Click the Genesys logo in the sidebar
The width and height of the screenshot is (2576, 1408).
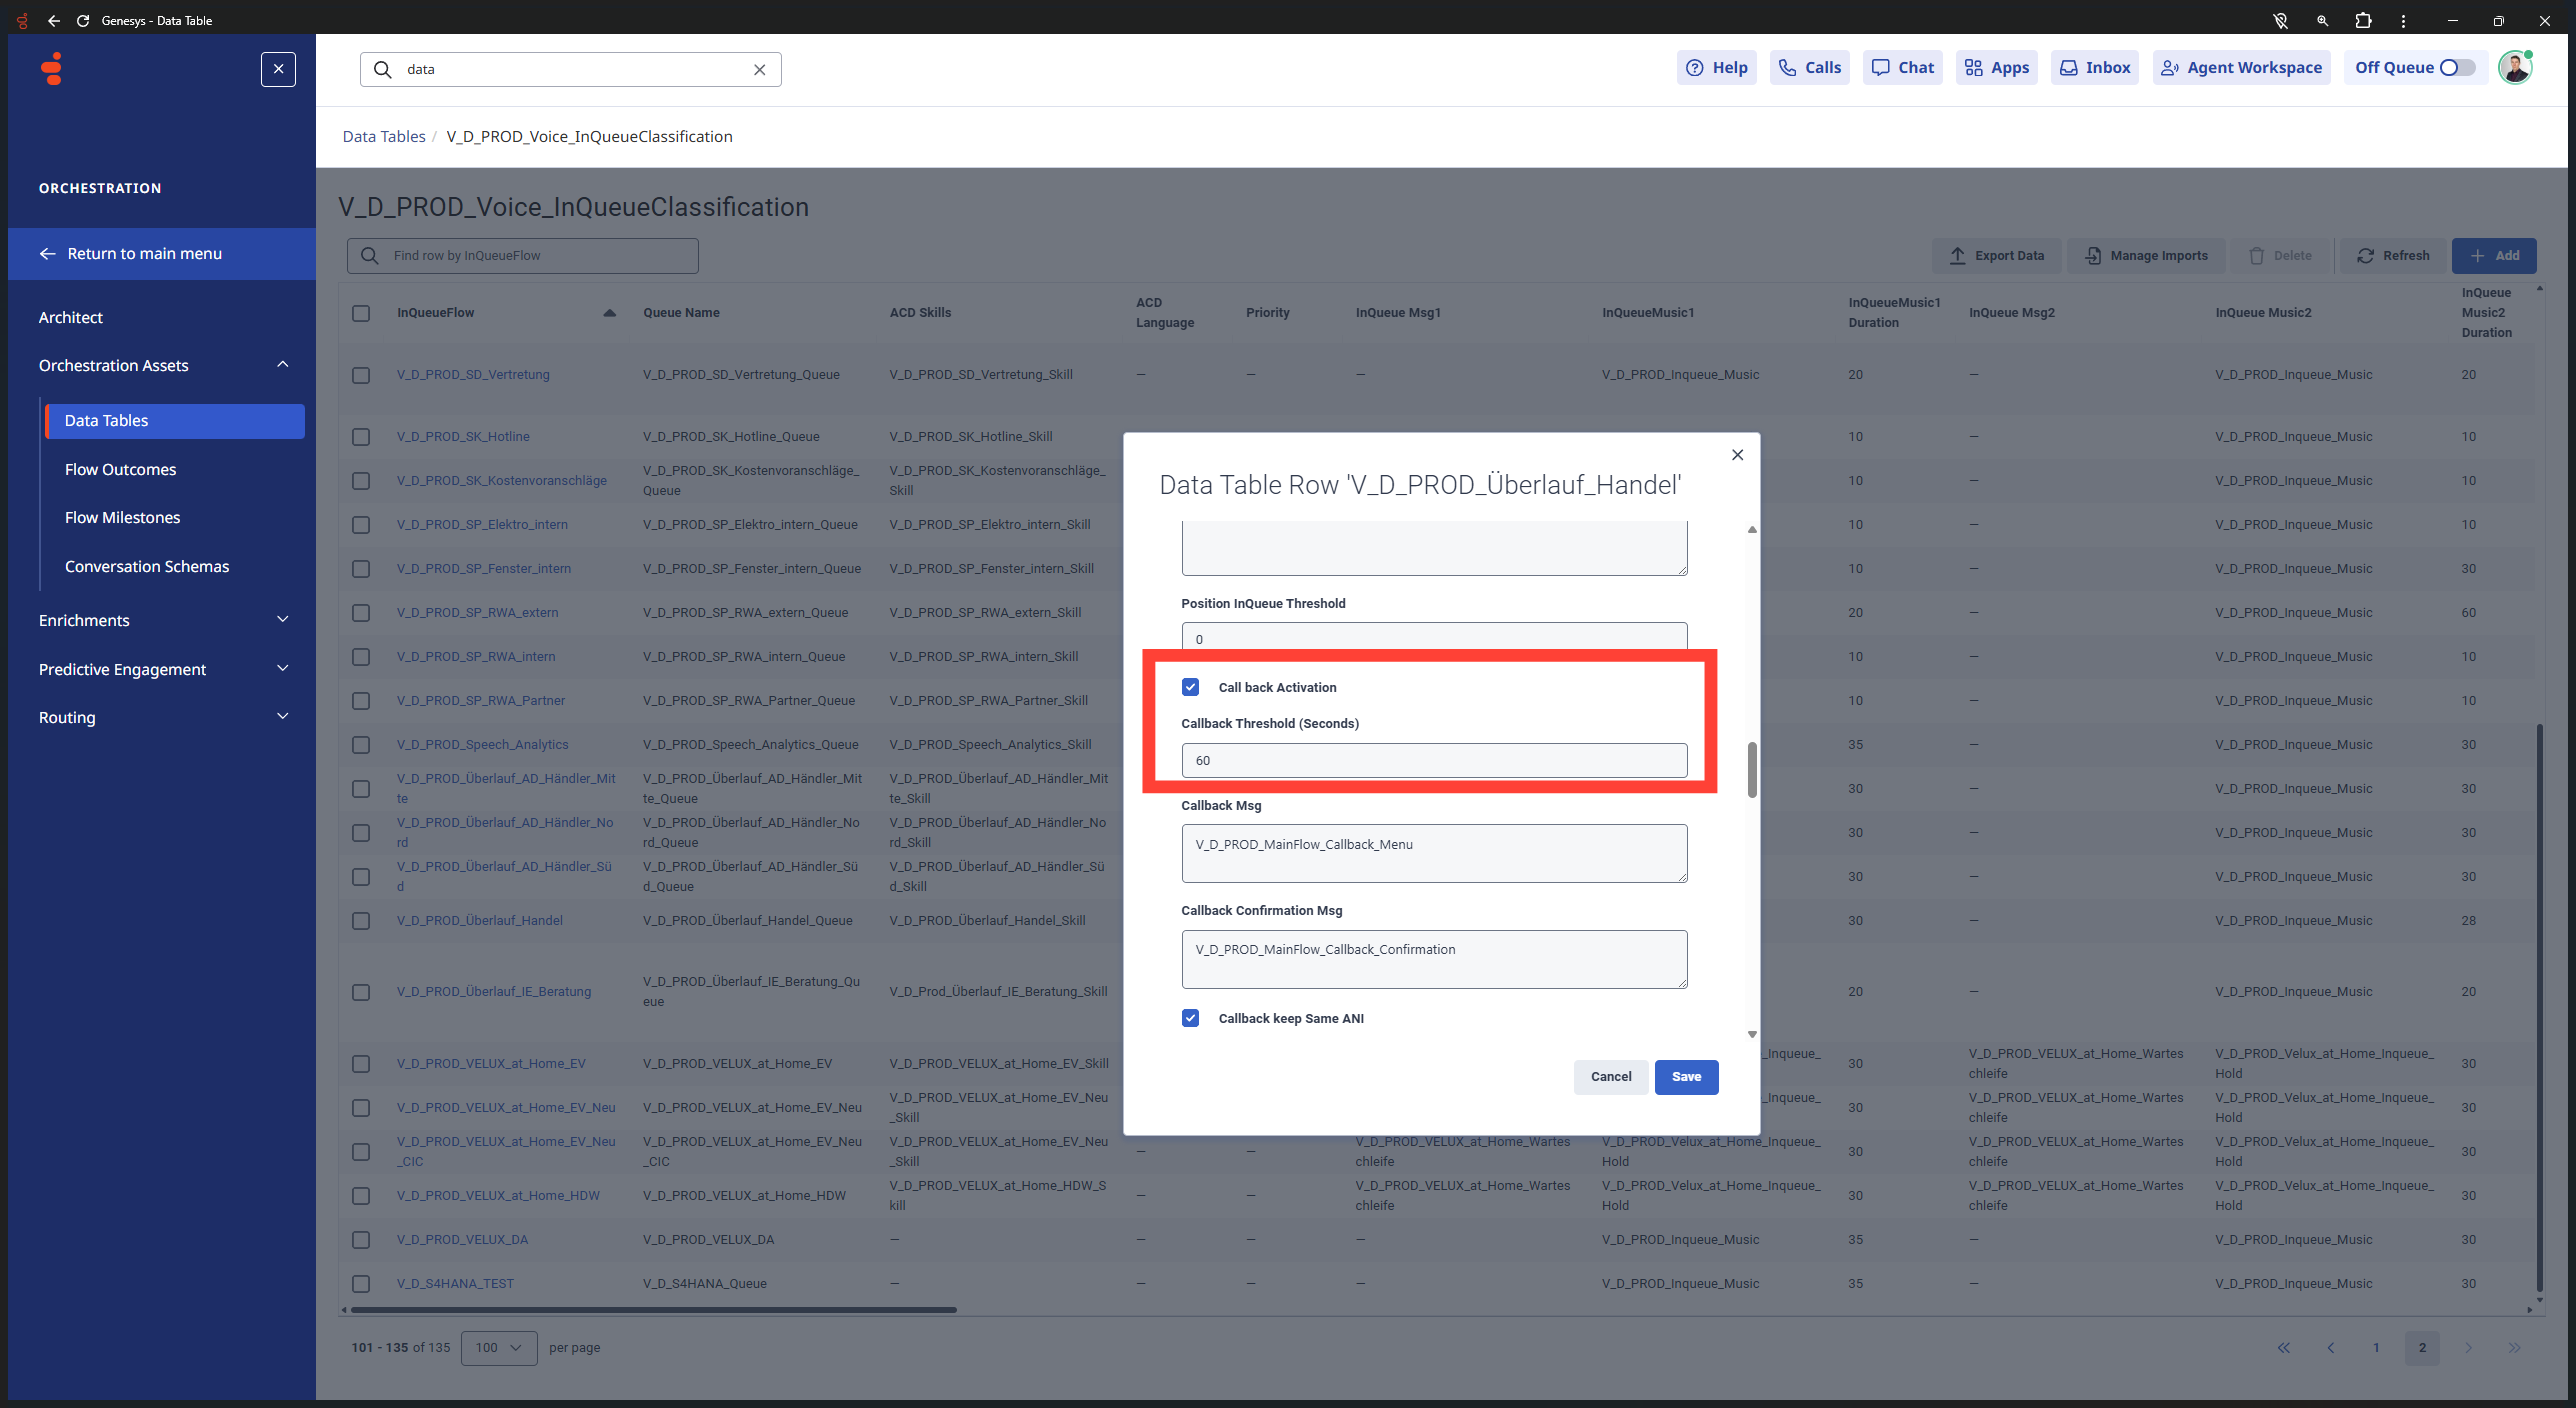(52, 68)
